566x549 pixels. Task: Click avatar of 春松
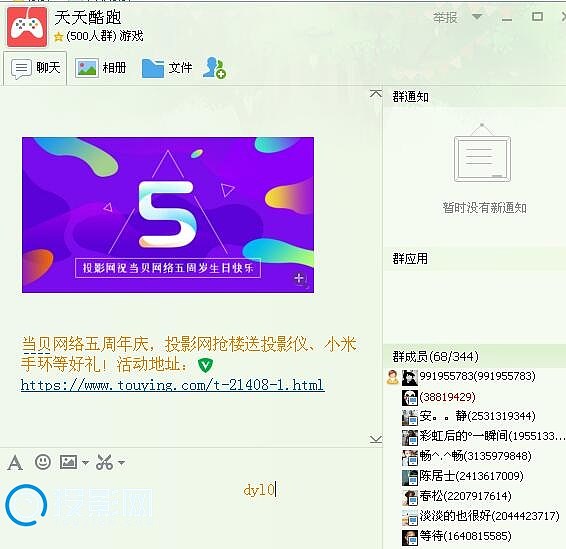410,497
